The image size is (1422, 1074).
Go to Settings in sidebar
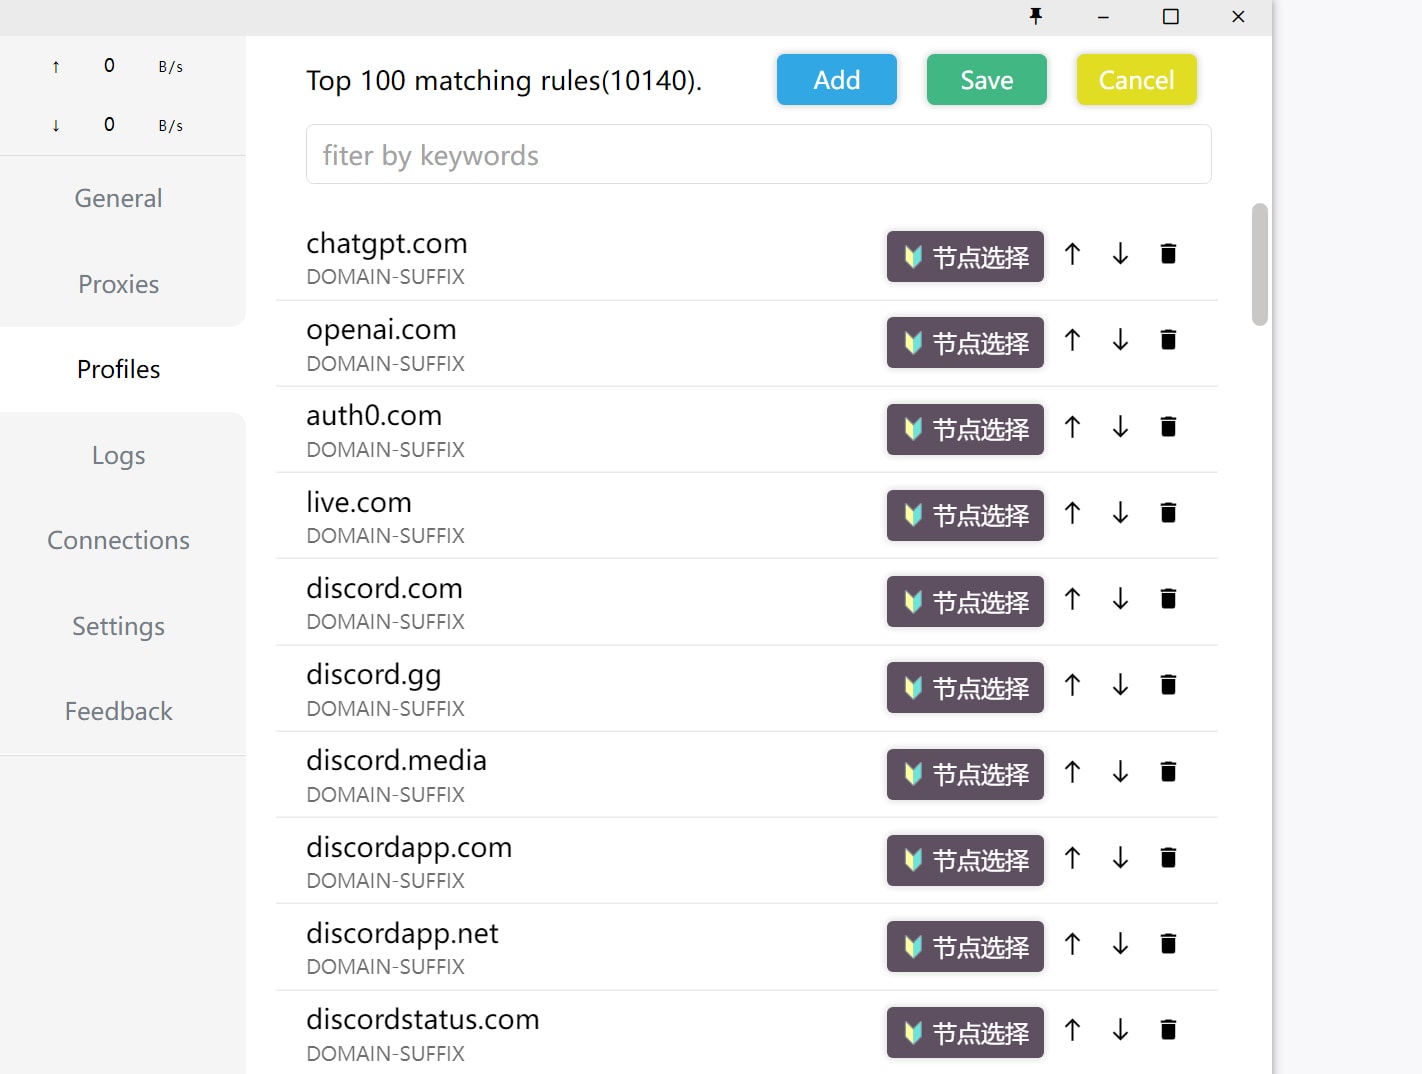[119, 626]
